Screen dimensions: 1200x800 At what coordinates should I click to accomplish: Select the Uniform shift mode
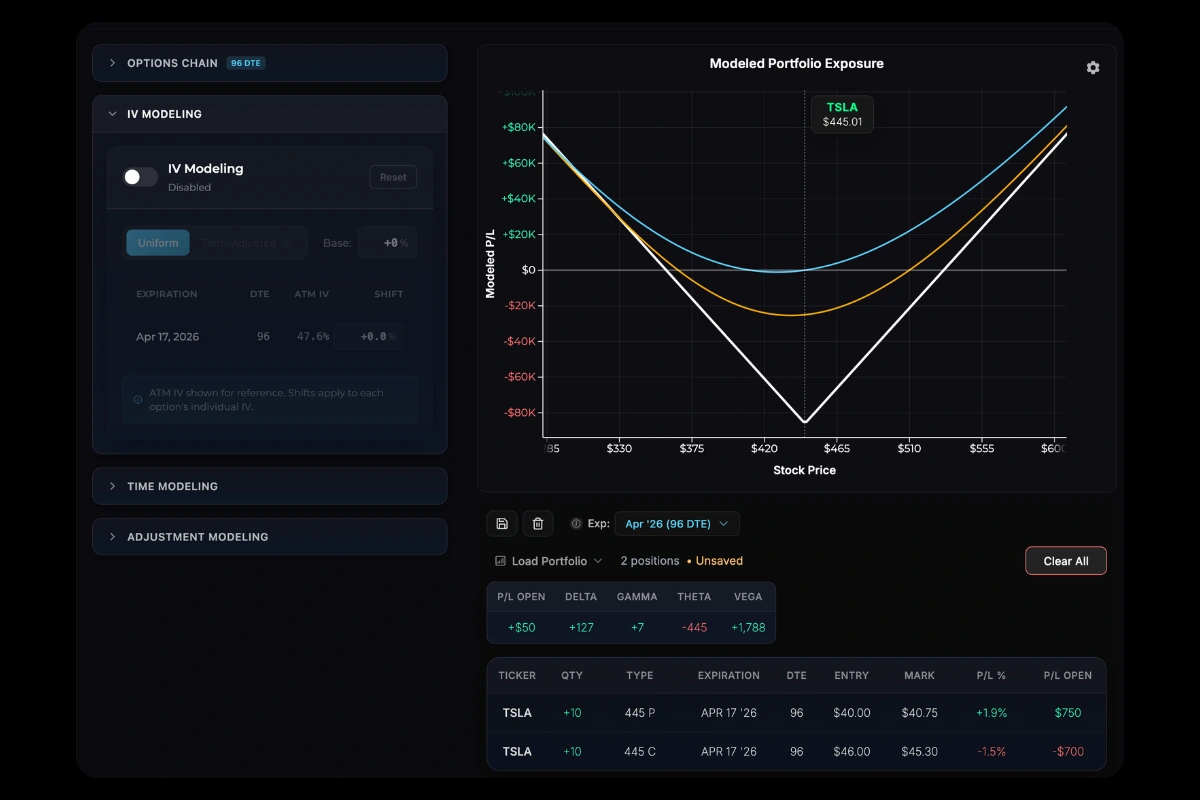coord(157,242)
